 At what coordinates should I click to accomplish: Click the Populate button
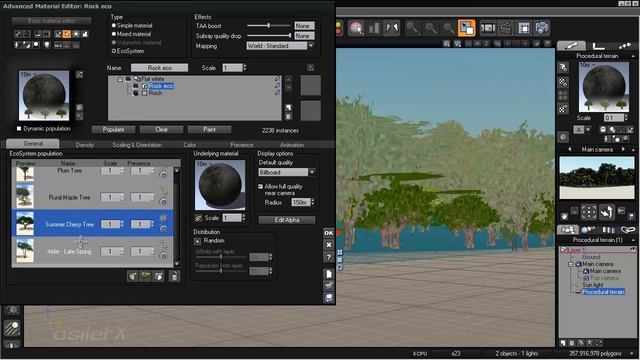(x=113, y=129)
